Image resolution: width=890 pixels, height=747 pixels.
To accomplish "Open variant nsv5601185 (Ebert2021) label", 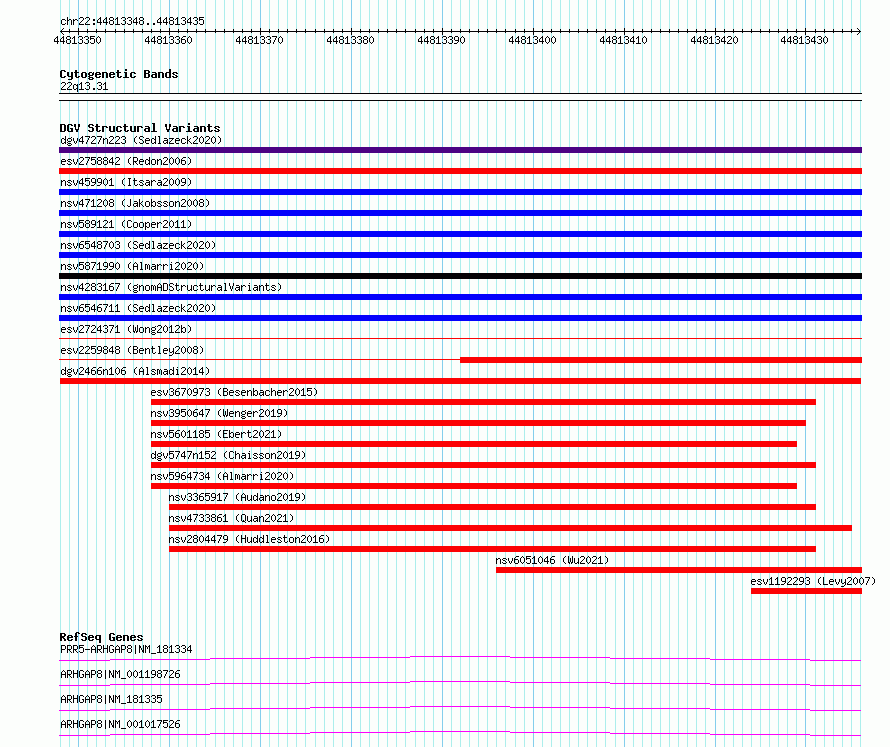I will point(216,434).
